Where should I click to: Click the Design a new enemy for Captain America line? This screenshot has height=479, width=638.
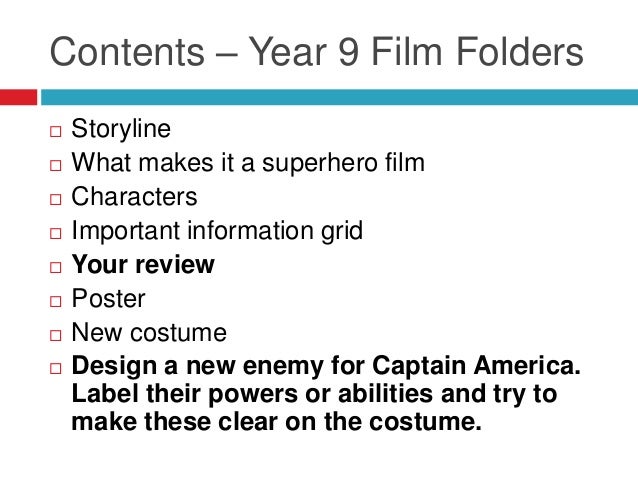coord(326,365)
